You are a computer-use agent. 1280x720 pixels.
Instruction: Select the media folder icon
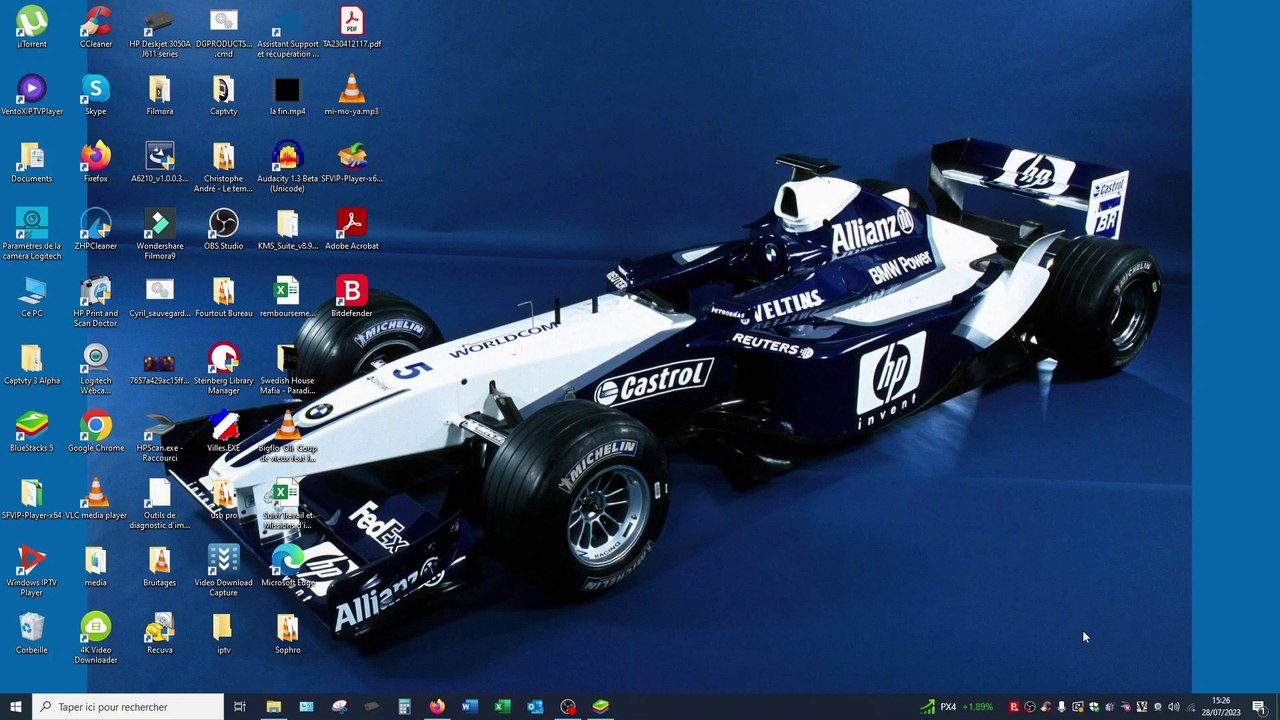click(96, 565)
